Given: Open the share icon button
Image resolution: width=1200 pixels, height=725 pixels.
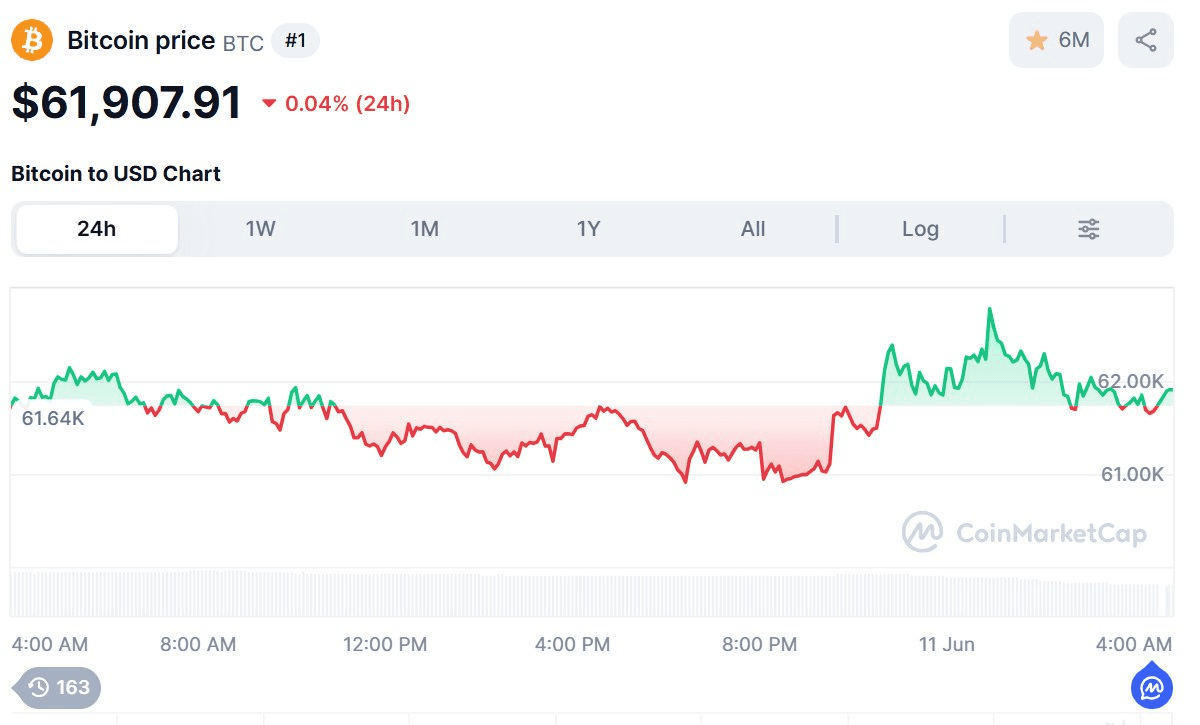Looking at the screenshot, I should [x=1146, y=40].
